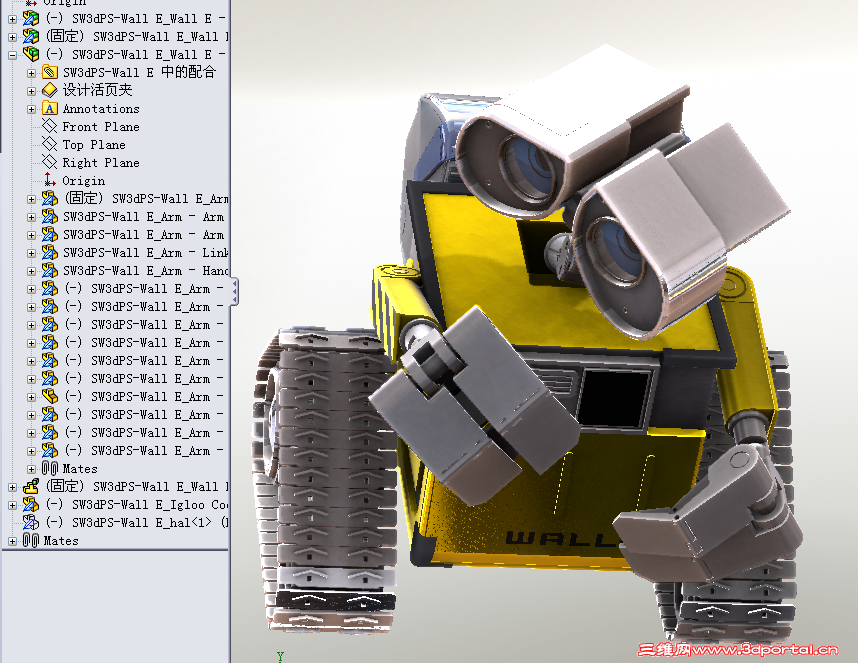Select the assembly icon of the collapsed (-) Wall E_Wall E row
The image size is (858, 663).
tap(31, 19)
